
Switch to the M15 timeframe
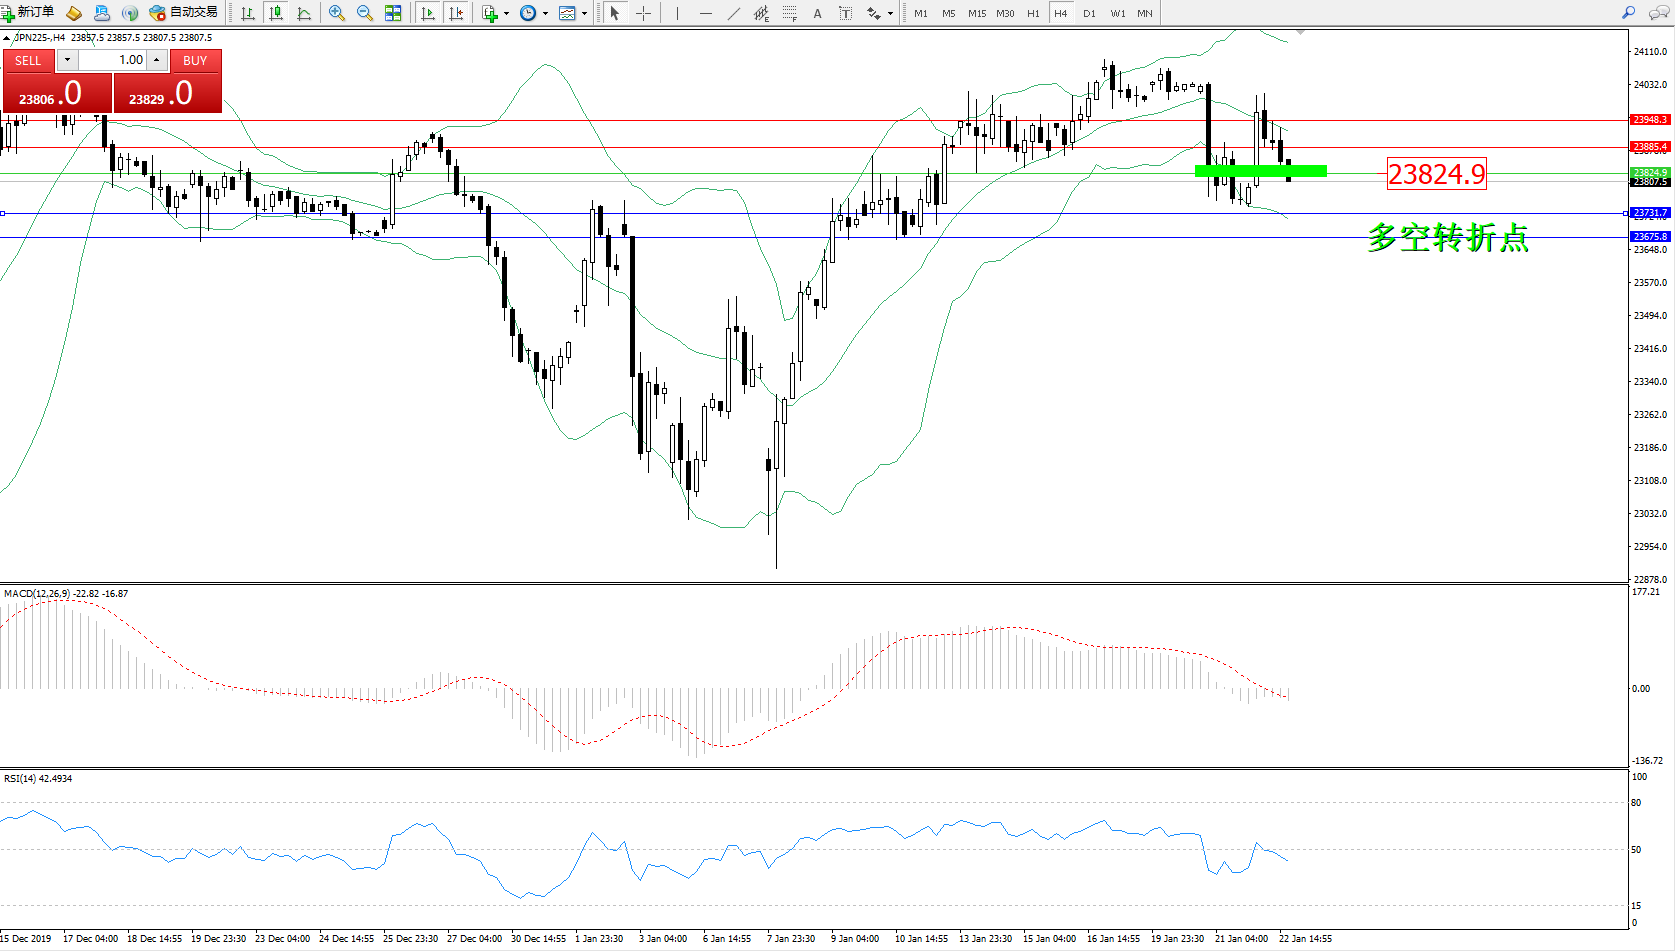coord(976,13)
